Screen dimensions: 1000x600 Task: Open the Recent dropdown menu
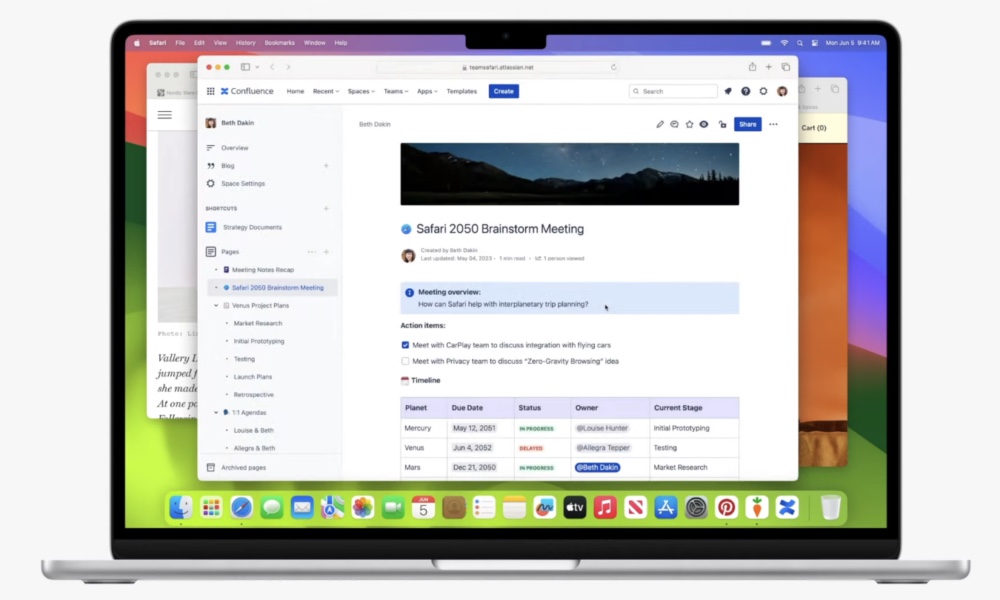click(x=326, y=91)
